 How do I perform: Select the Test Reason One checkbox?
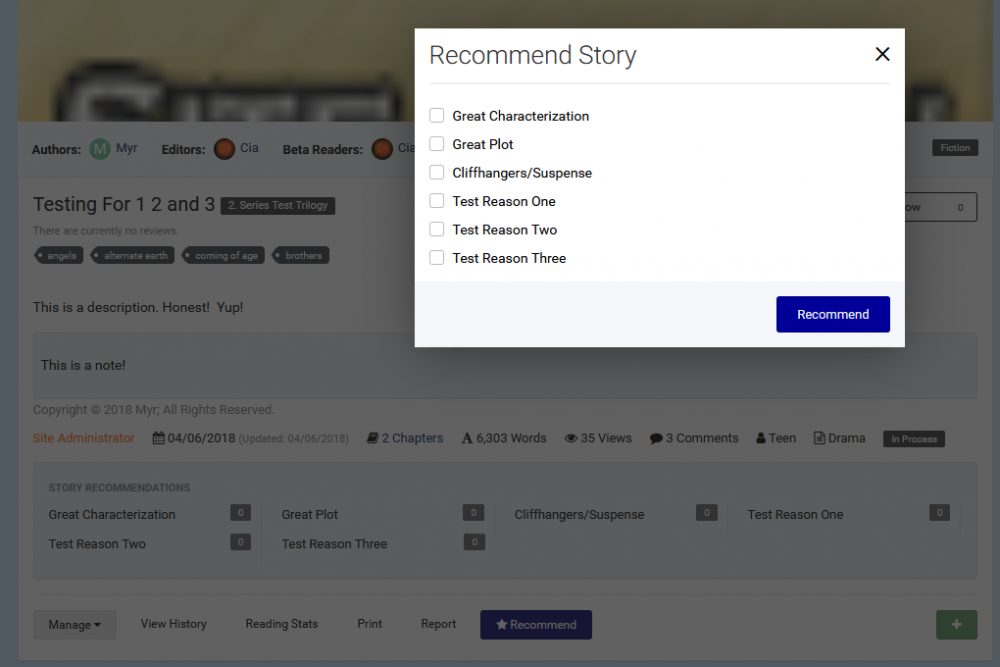point(437,201)
